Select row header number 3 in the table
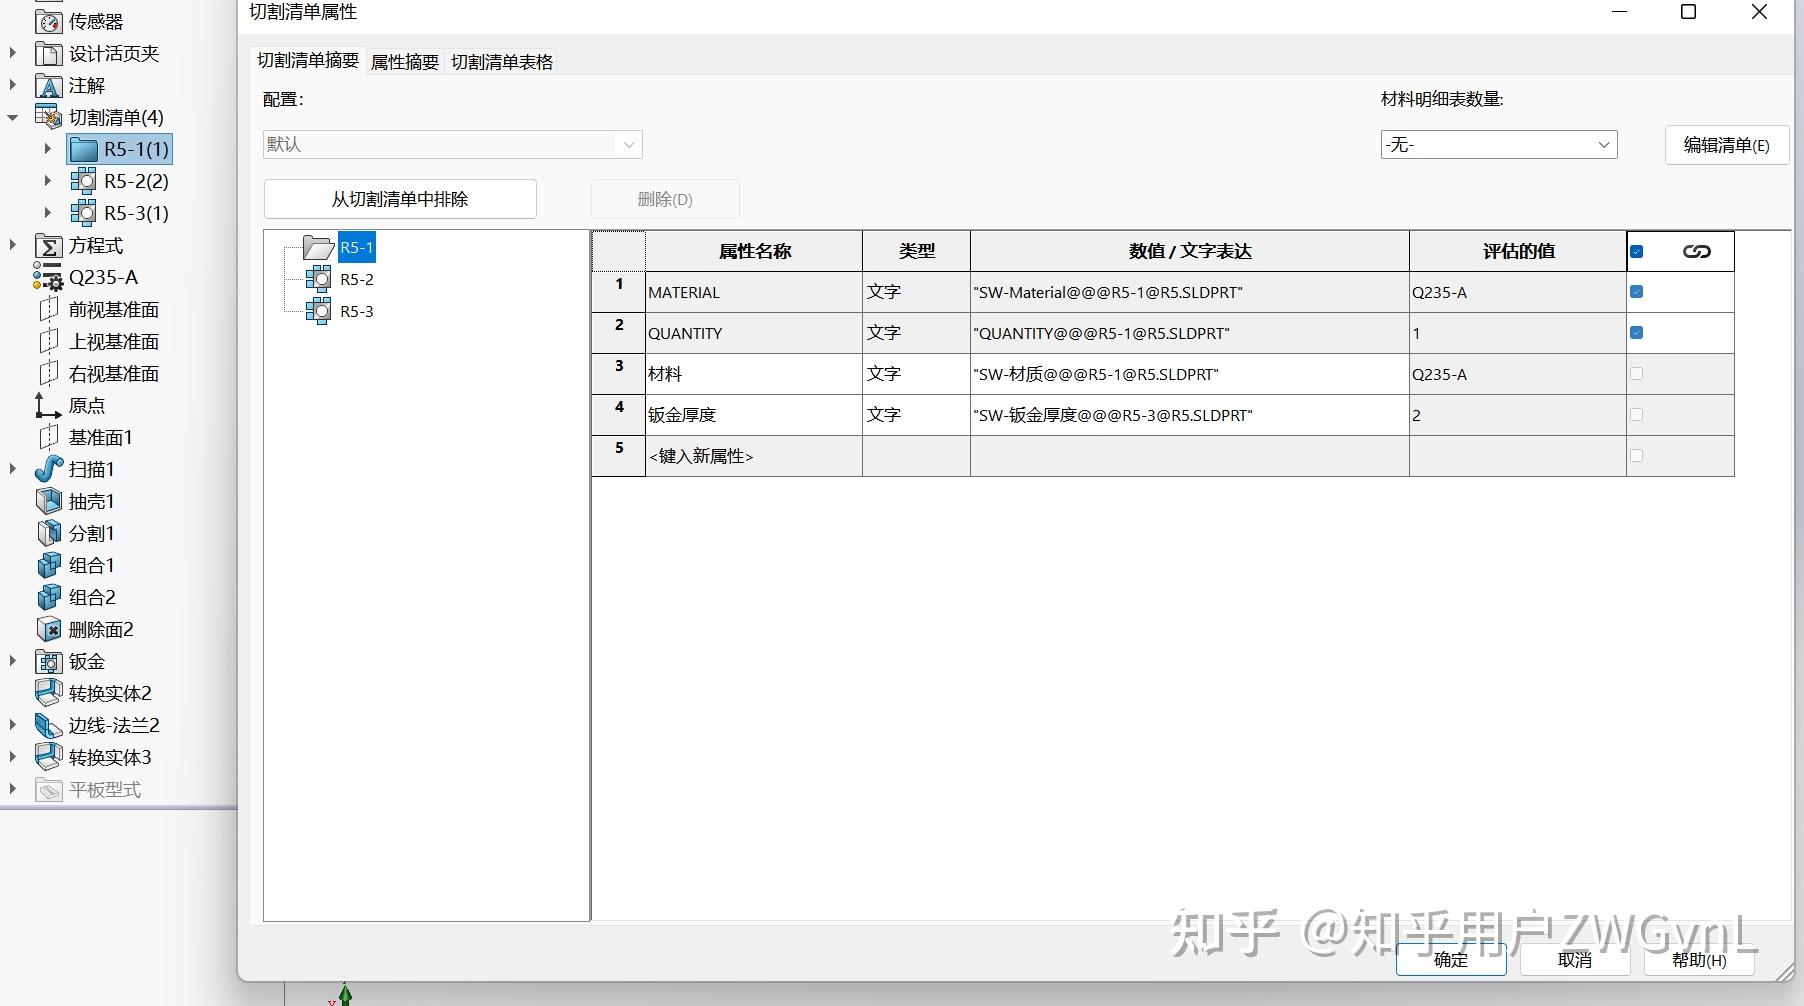Image resolution: width=1804 pixels, height=1006 pixels. 619,374
